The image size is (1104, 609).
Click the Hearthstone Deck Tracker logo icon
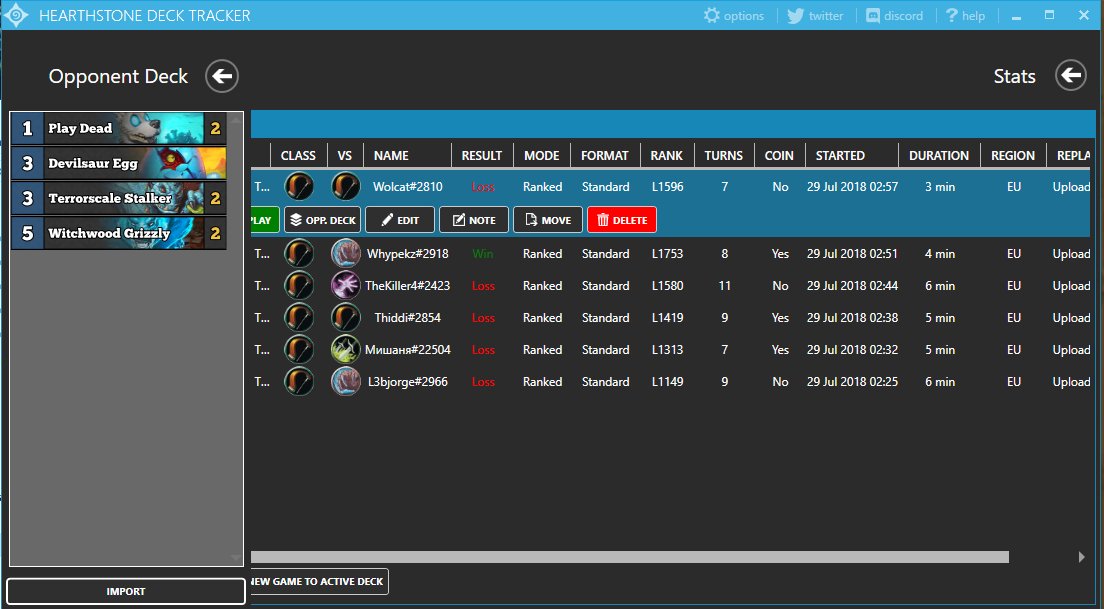[15, 15]
